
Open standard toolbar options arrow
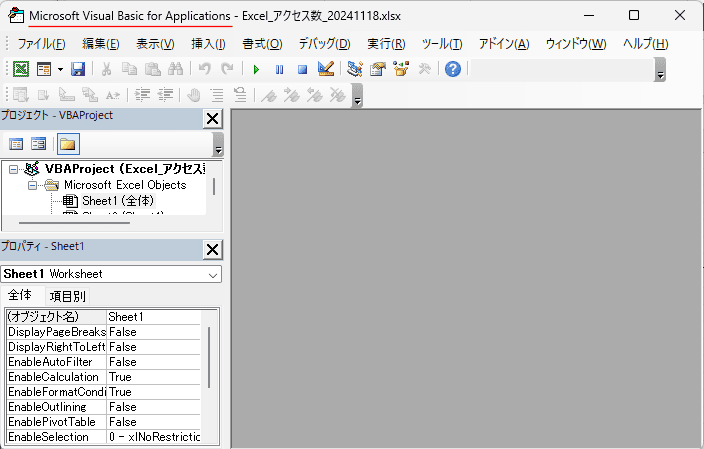tap(660, 70)
